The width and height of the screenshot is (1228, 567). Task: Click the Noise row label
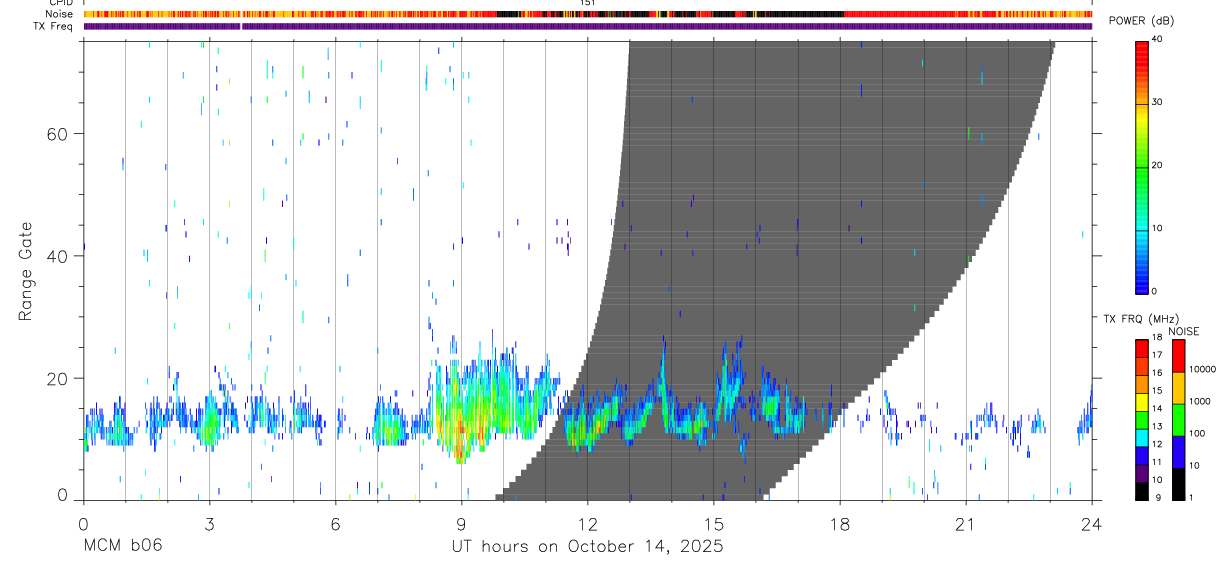tap(60, 14)
